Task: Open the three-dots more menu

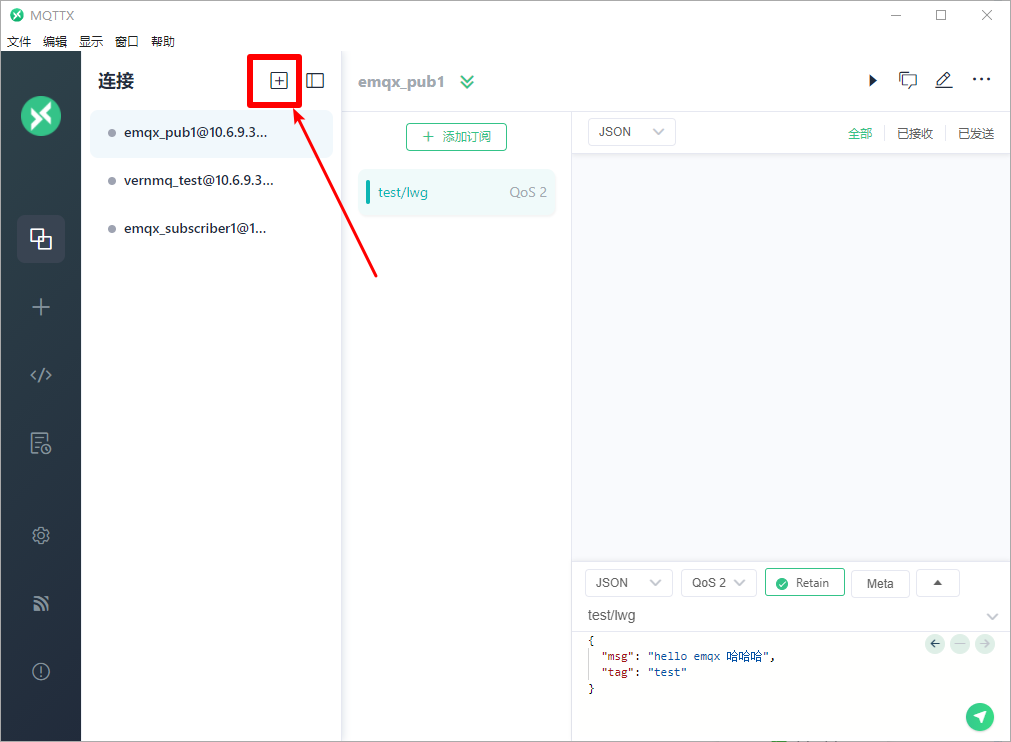Action: (x=981, y=79)
